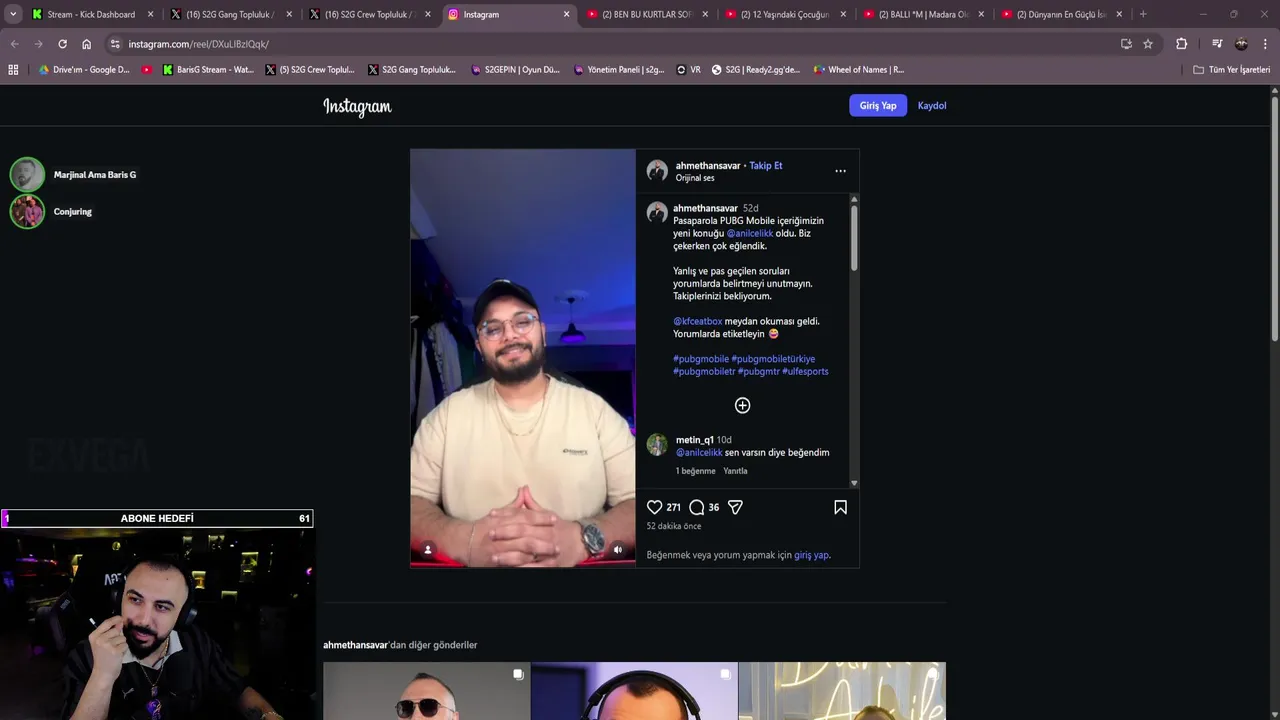Screen dimensions: 1280x720
Task: Click the browser forward arrow
Action: [x=38, y=44]
